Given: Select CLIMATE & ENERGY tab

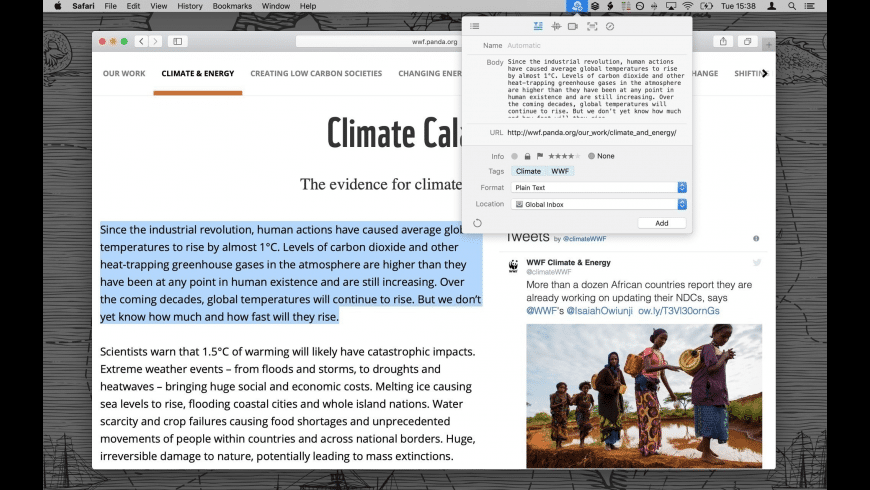Looking at the screenshot, I should click(198, 73).
